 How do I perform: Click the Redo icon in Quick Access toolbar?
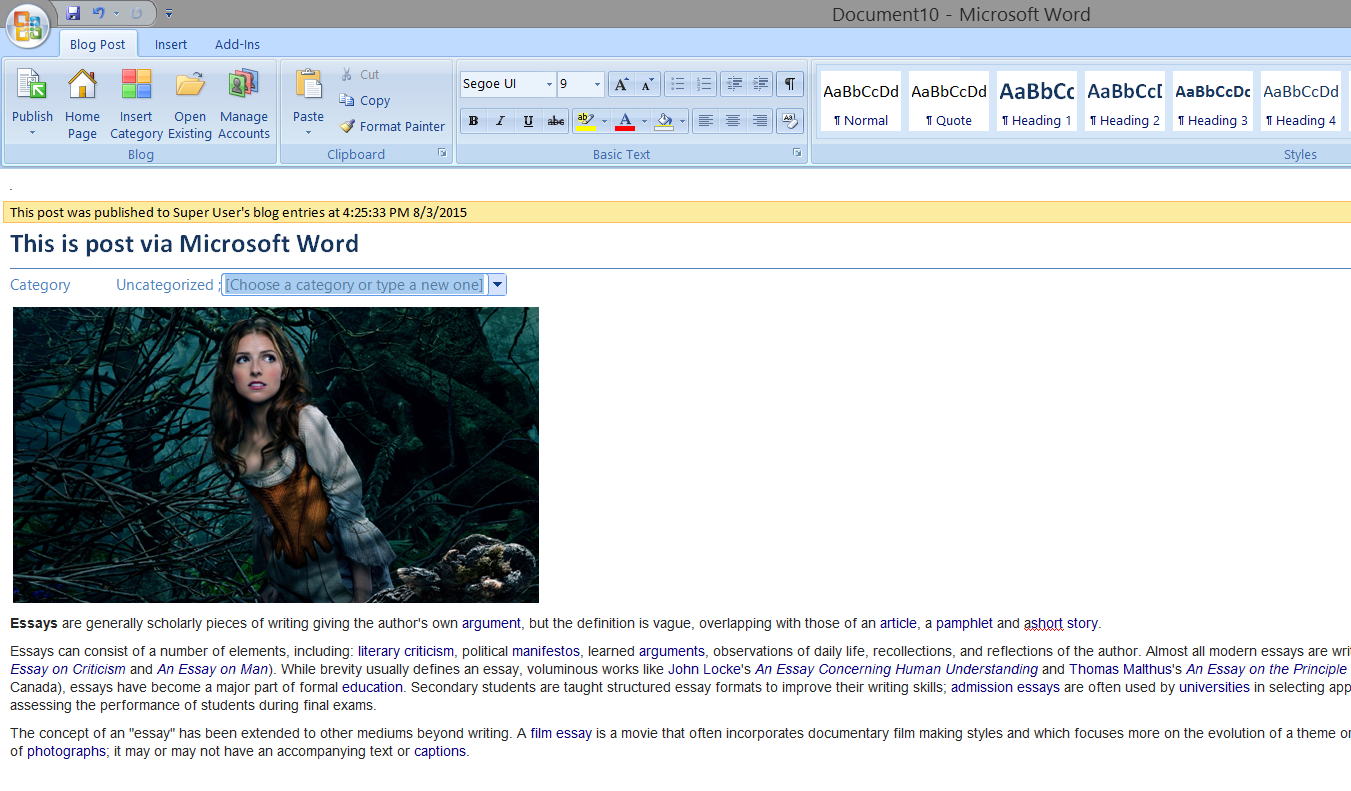point(137,13)
